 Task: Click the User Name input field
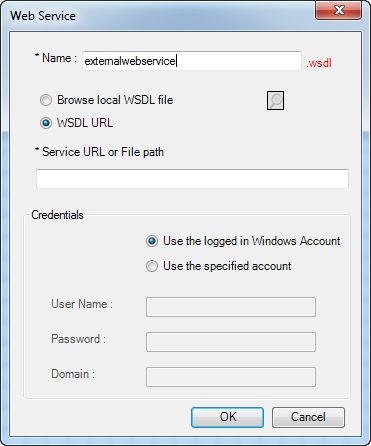231,307
